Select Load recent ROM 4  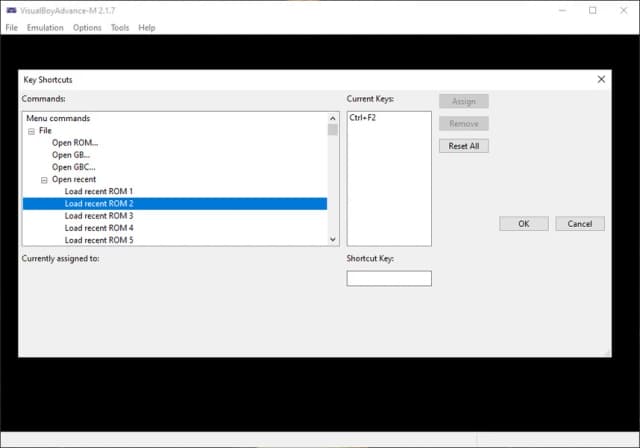click(99, 228)
